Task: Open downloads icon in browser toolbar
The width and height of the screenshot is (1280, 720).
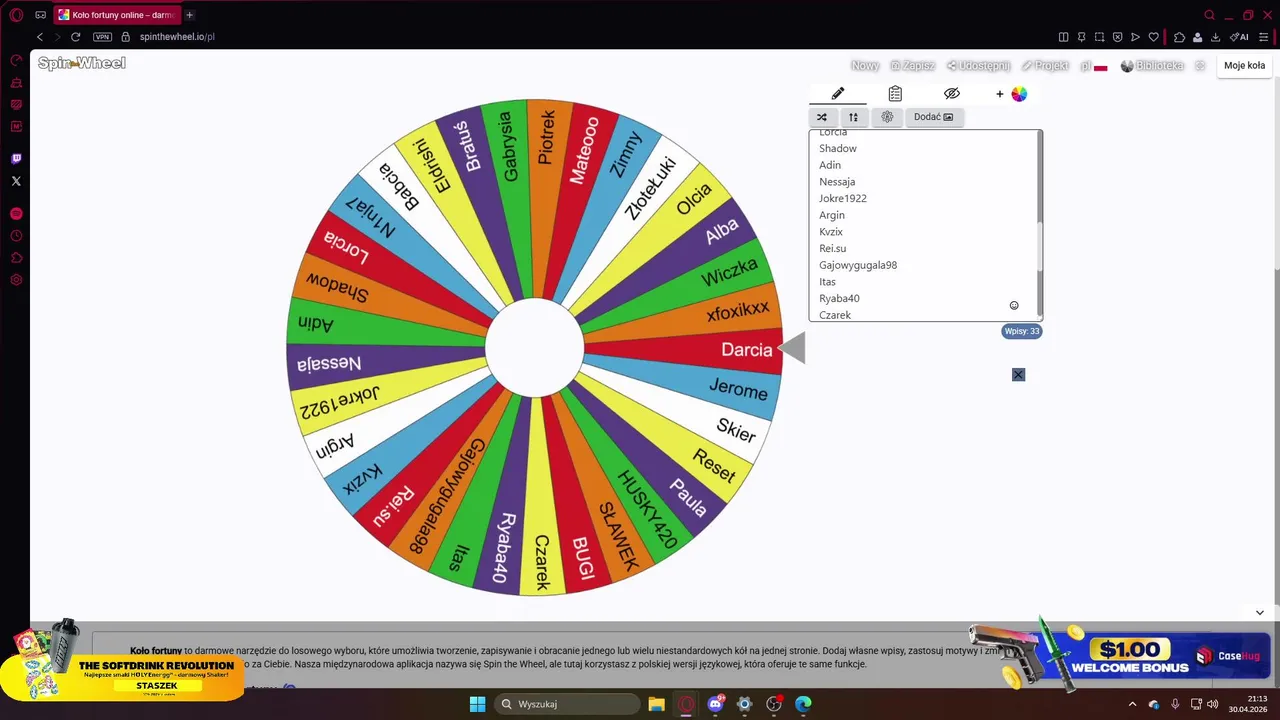Action: point(1216,37)
